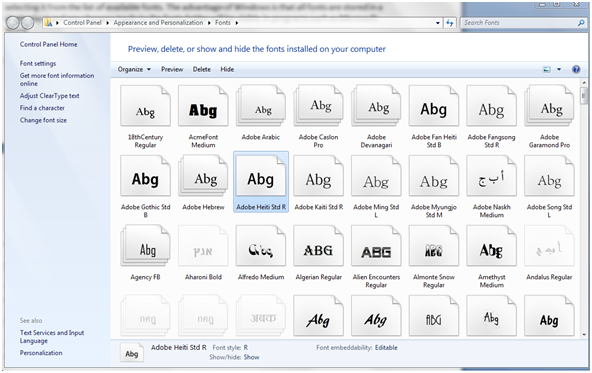592x373 pixels.
Task: Click the Forward navigation arrow
Action: [28, 23]
